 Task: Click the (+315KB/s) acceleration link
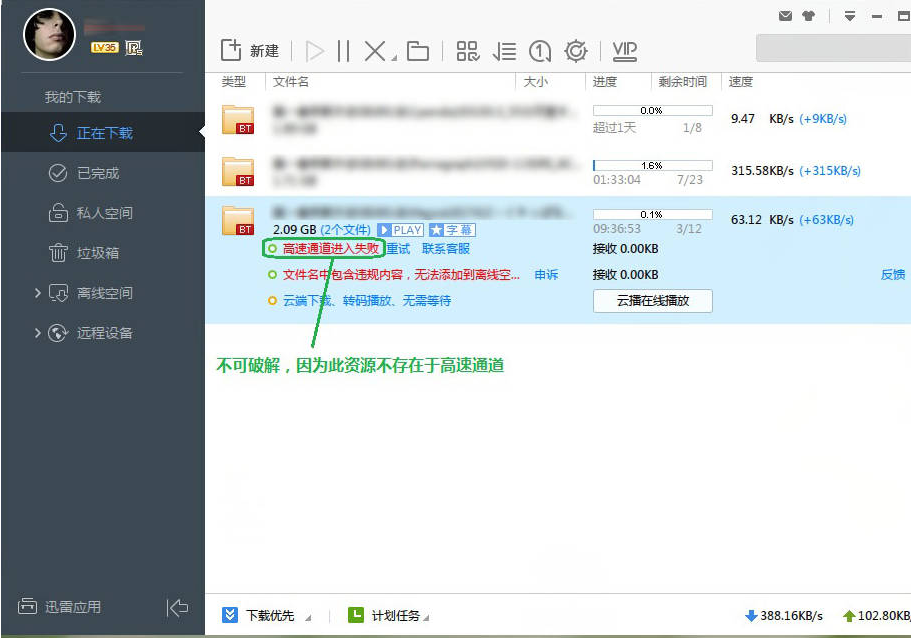pyautogui.click(x=829, y=171)
